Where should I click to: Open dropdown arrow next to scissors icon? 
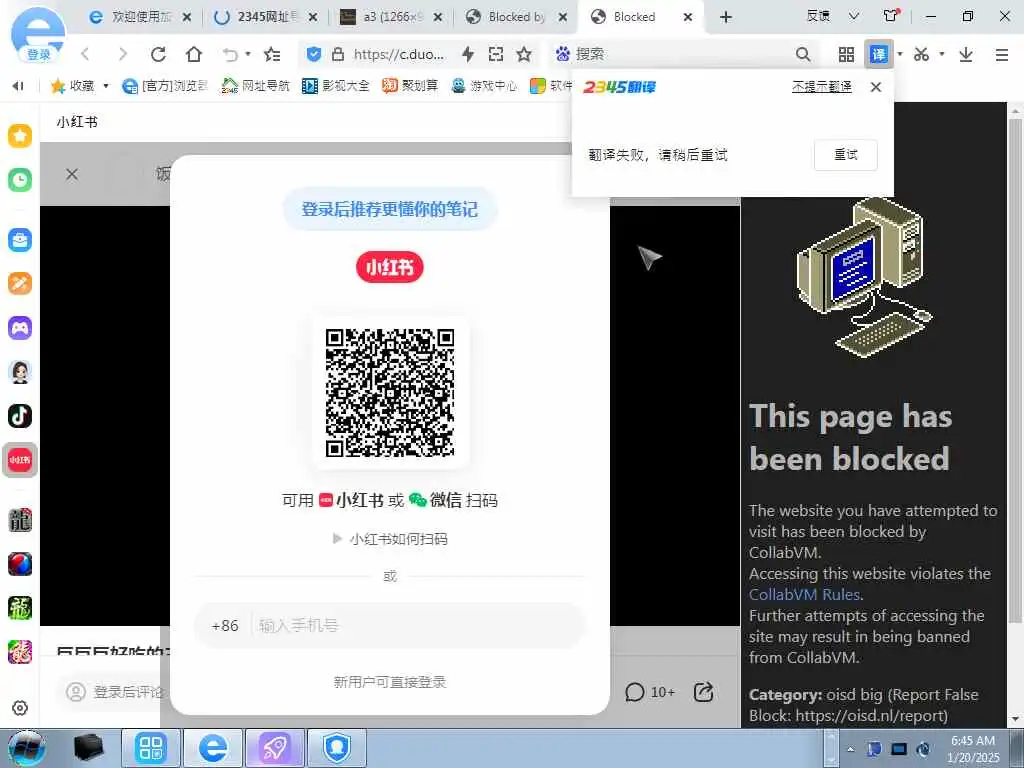click(942, 54)
